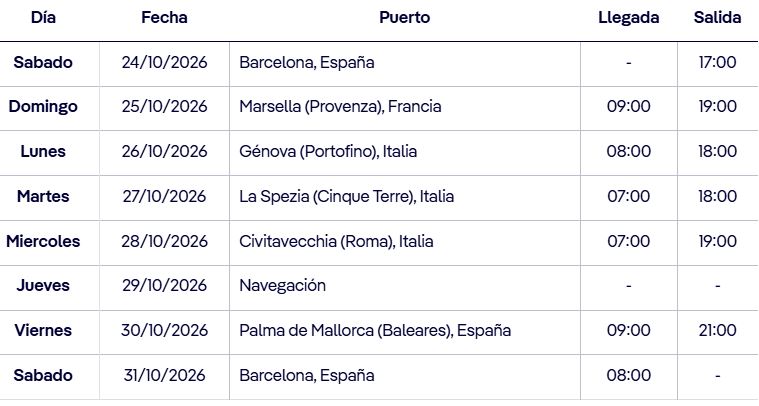Click the date 27/10/2026
Viewport: 759px width, 406px height.
[x=164, y=197]
